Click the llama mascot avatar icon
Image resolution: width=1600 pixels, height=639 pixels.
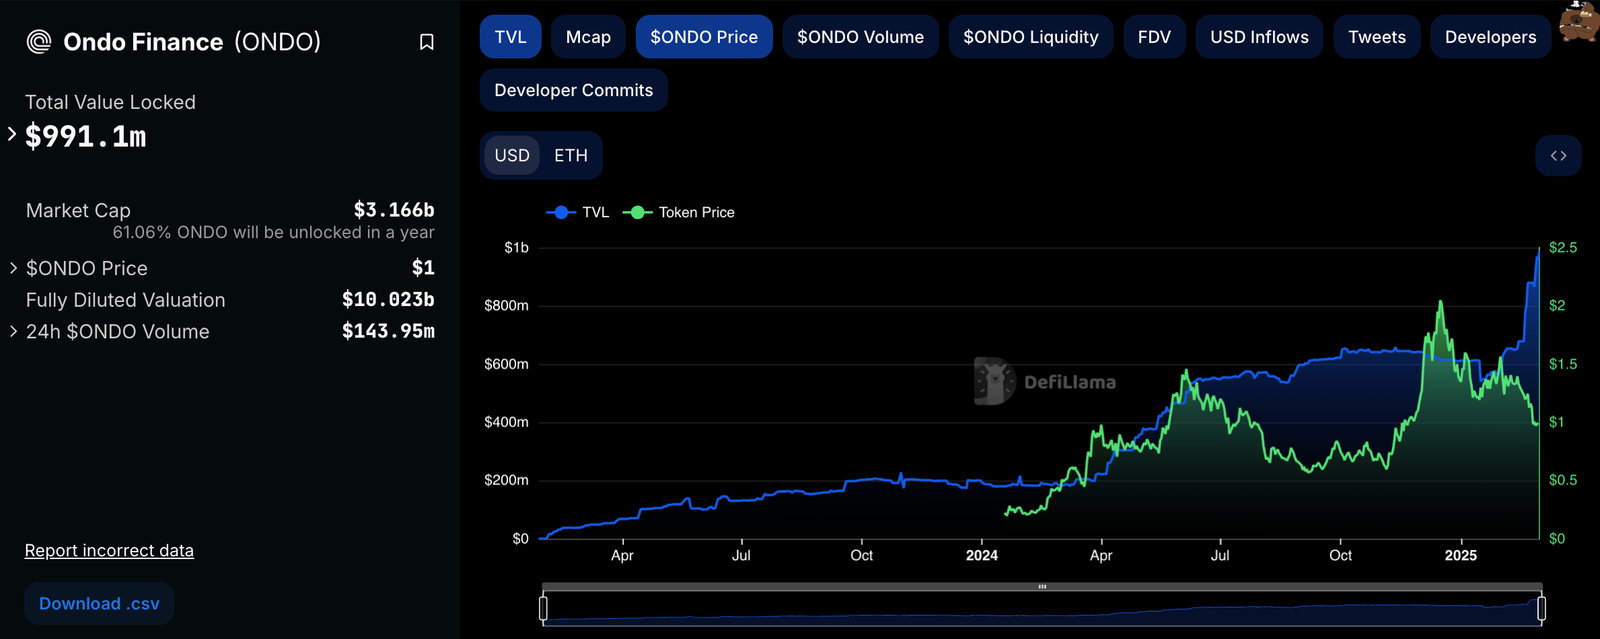tap(1579, 22)
